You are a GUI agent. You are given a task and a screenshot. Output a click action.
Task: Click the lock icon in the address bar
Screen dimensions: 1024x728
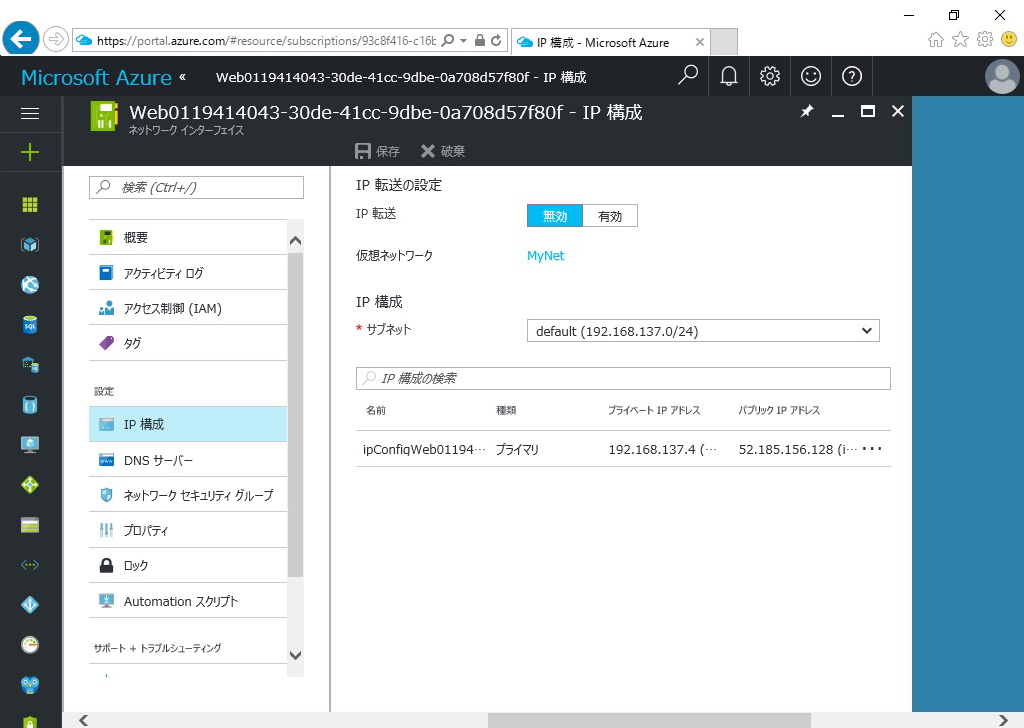[x=480, y=40]
